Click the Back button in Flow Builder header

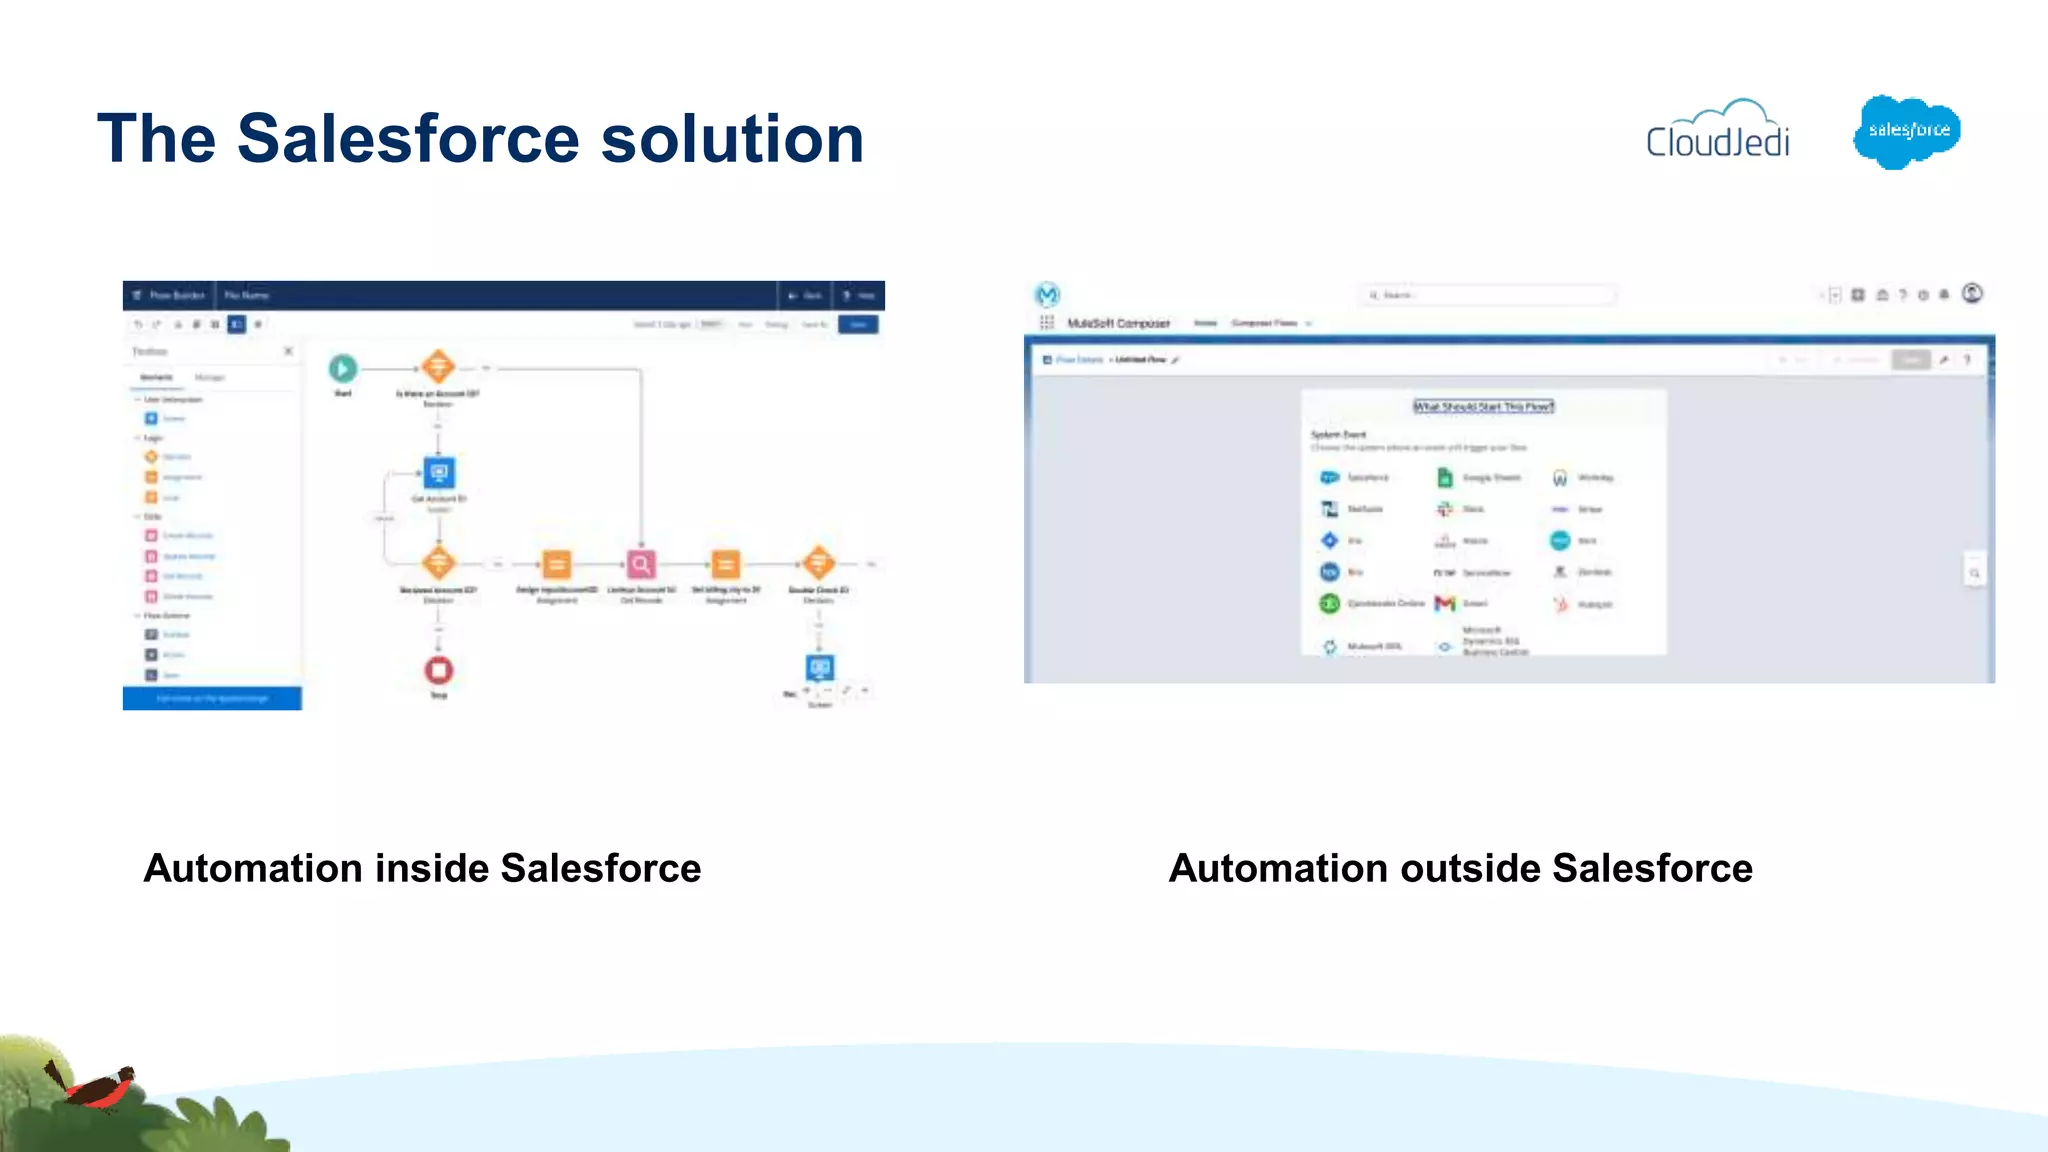806,296
